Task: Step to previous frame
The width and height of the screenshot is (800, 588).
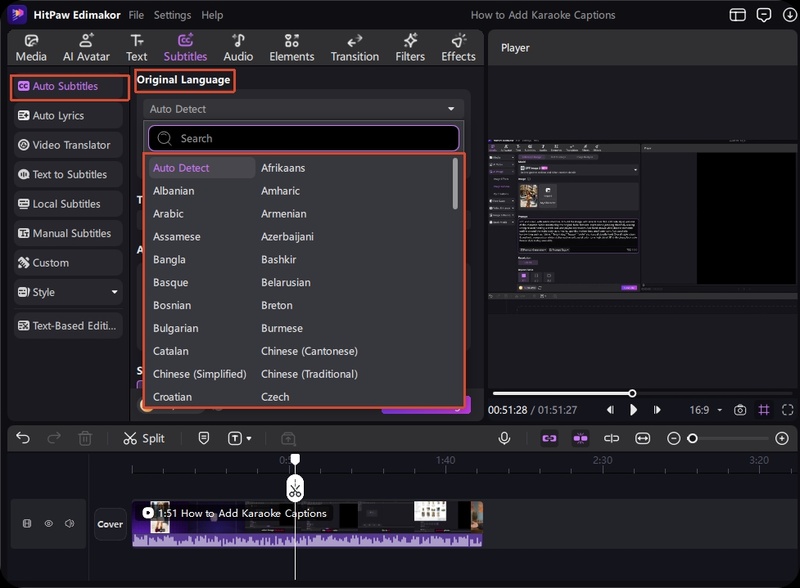Action: pos(610,410)
